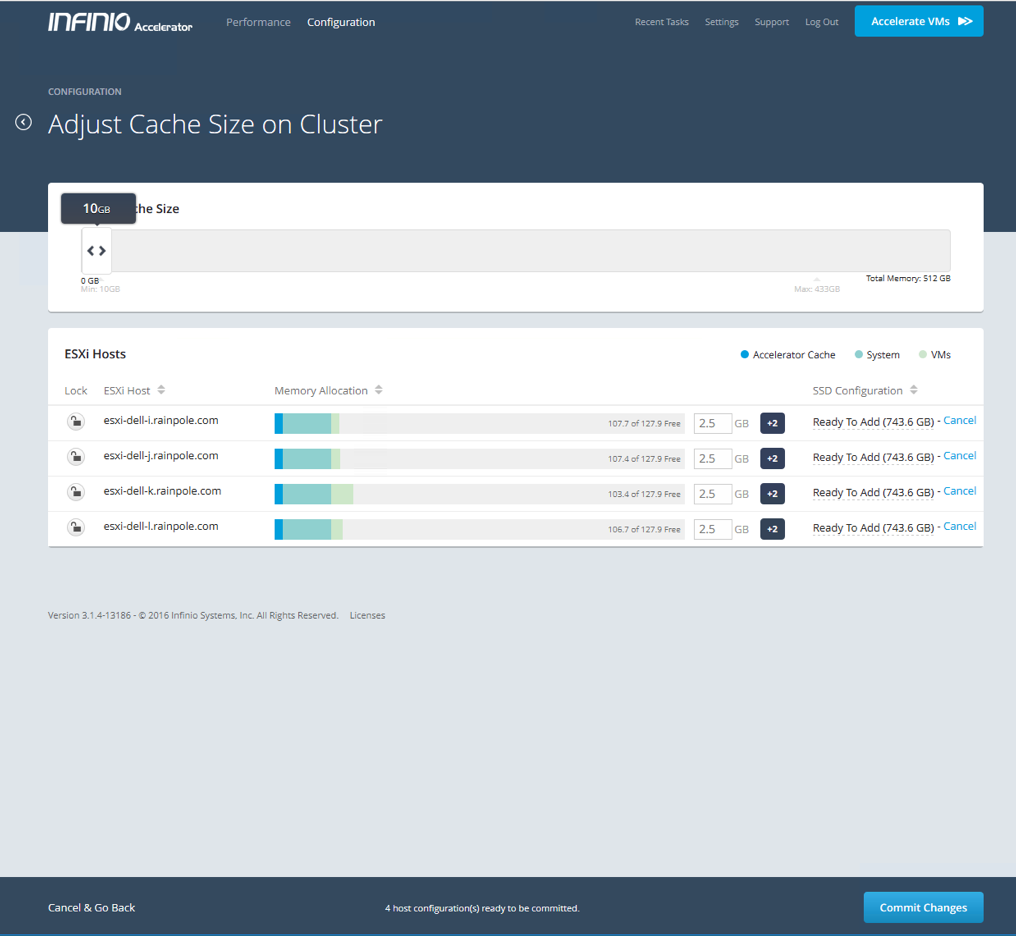This screenshot has width=1016, height=936.
Task: Sort by ESXi Host column arrows
Action: 161,390
